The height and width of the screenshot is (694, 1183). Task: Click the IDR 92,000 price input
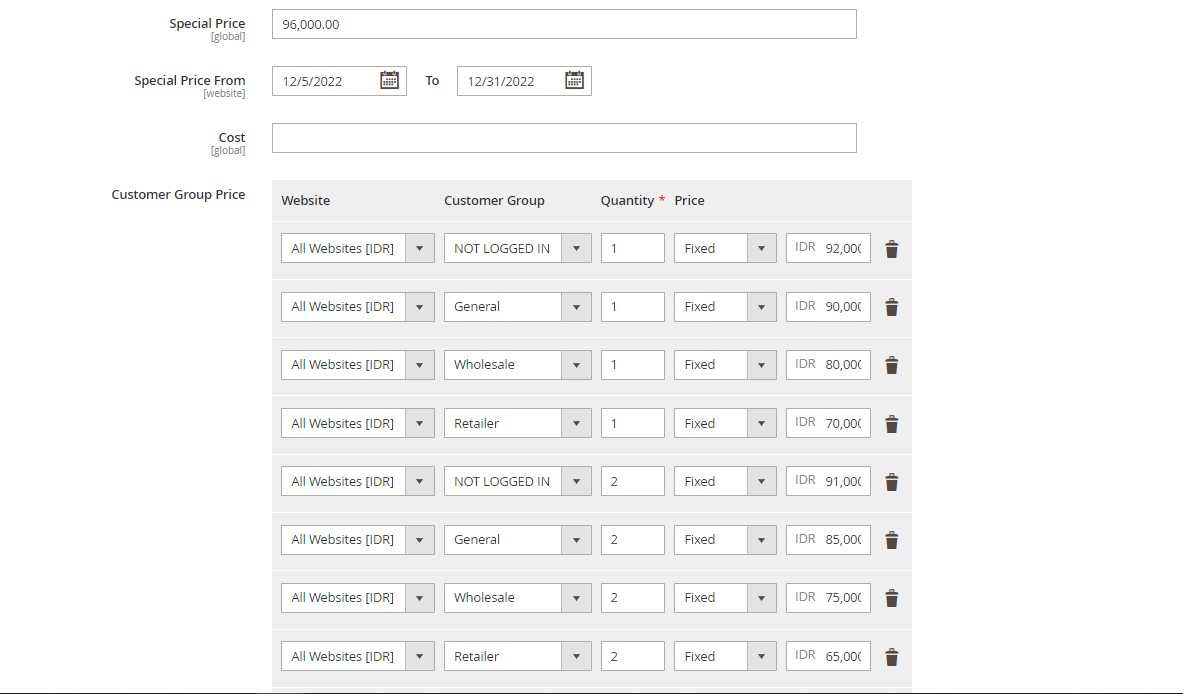(x=838, y=248)
